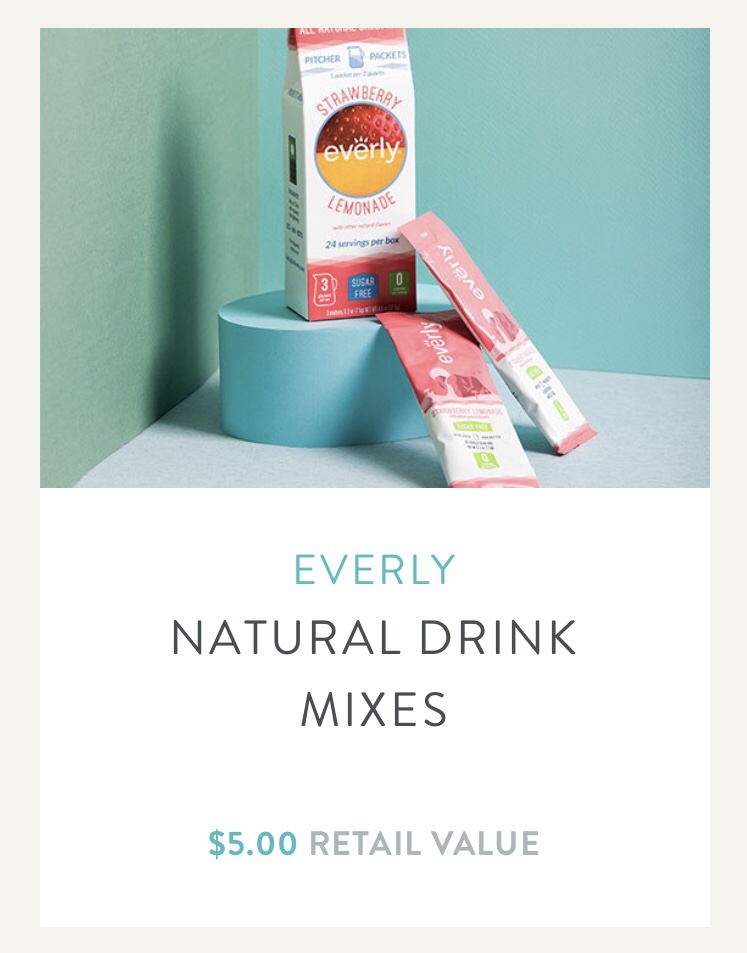Click the green zero badge on front packet
747x953 pixels.
pos(486,461)
